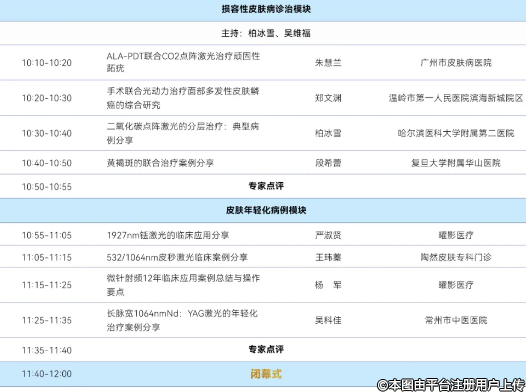
Task: Click 哈尔滨医科大学附属第二医院 affiliation
Action: (456, 133)
